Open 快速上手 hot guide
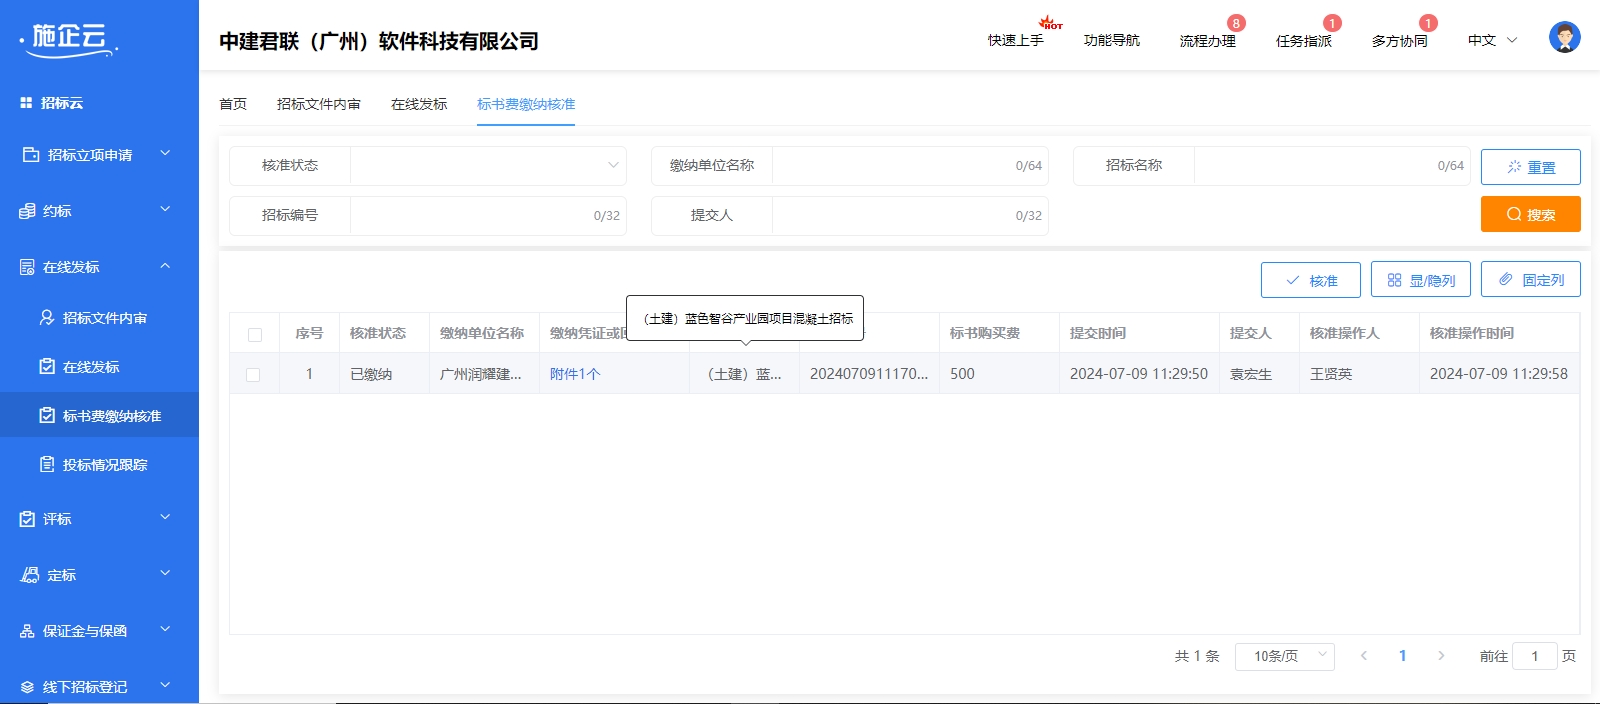The image size is (1600, 704). (x=1015, y=41)
